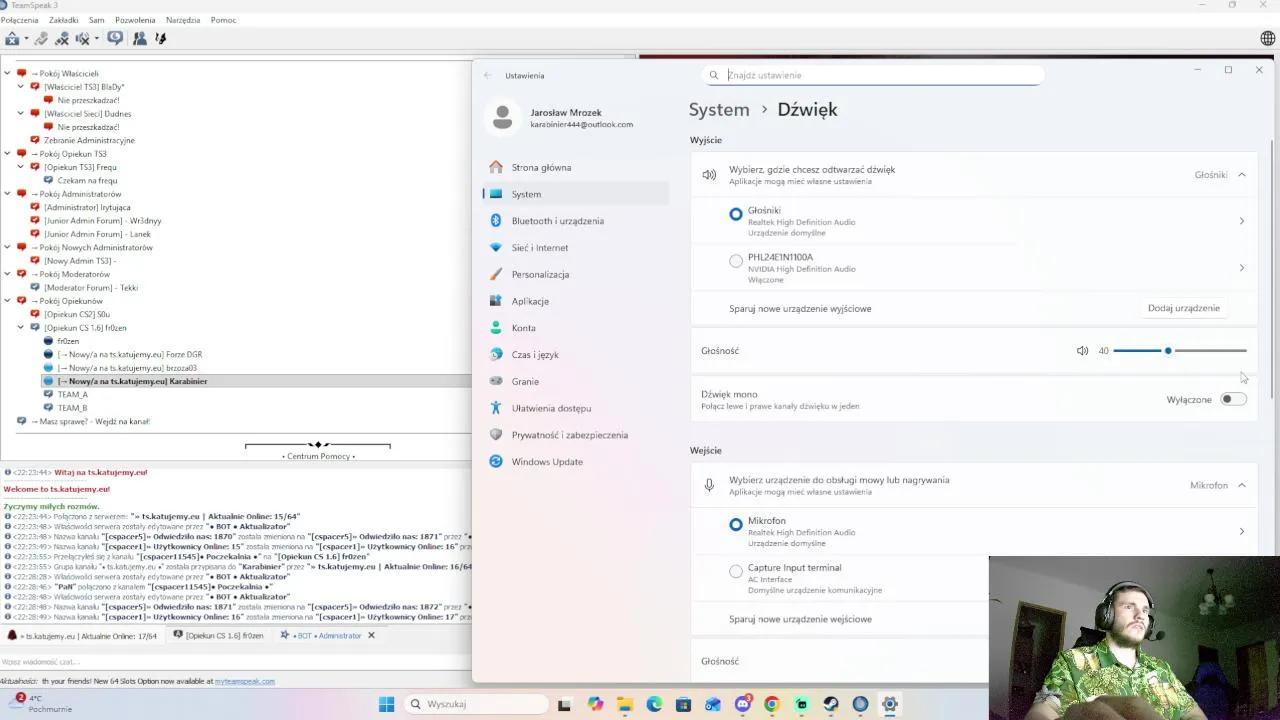Viewport: 1280px width, 720px height.
Task: Click the user avatar of Jarosław Mrozek
Action: point(503,118)
